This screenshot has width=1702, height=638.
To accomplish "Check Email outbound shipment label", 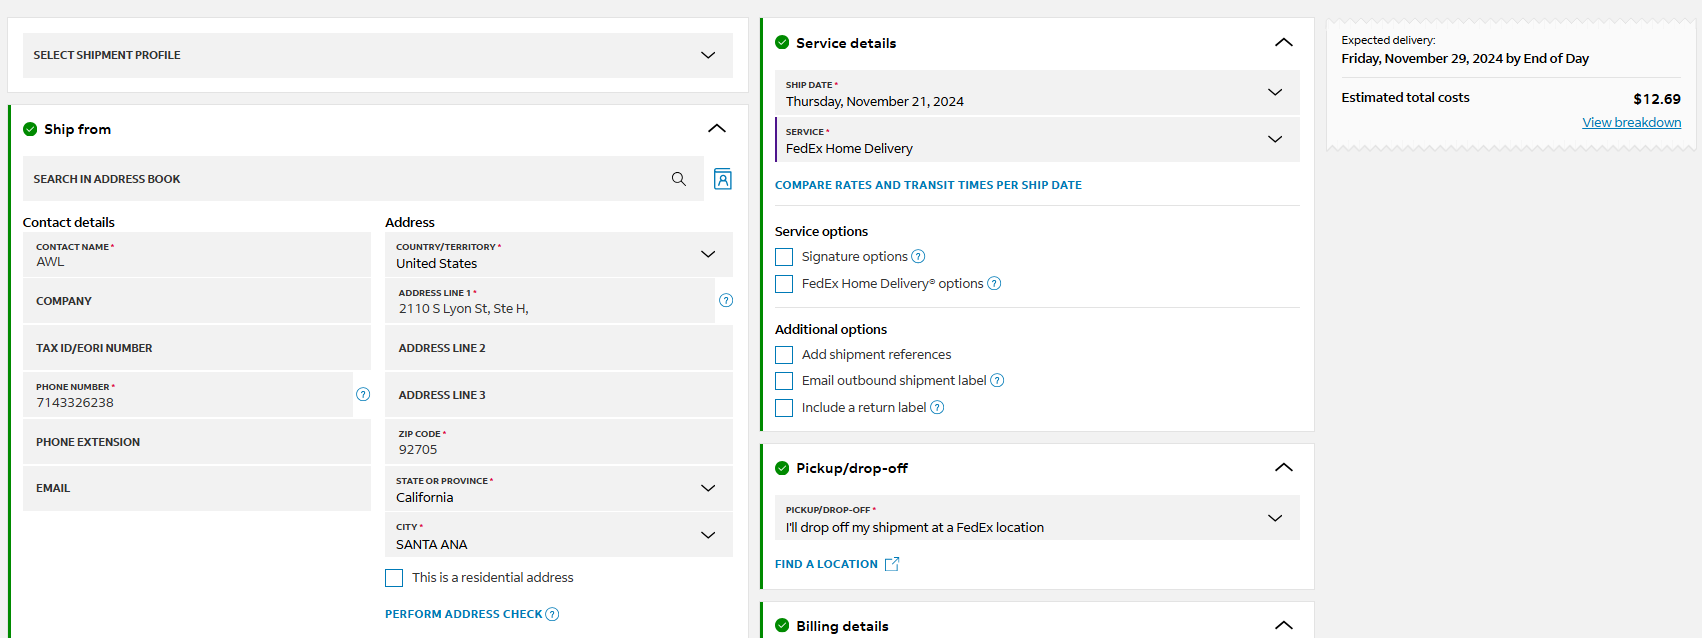I will [x=784, y=381].
